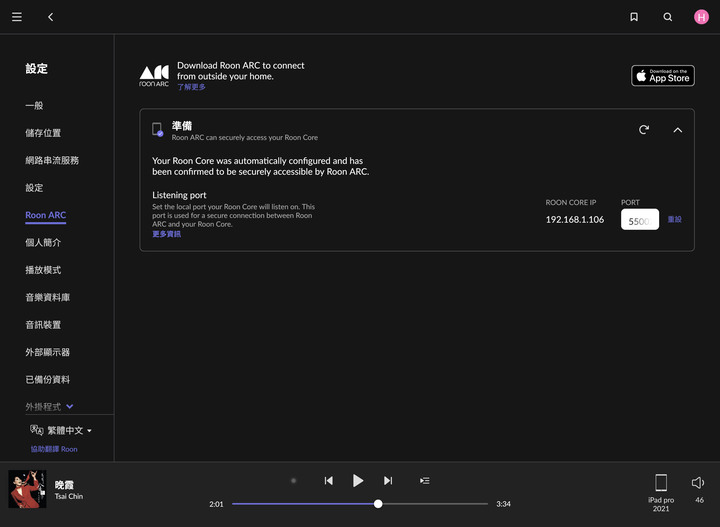Image resolution: width=720 pixels, height=527 pixels.
Task: Open search via the magnifier icon
Action: pos(668,17)
